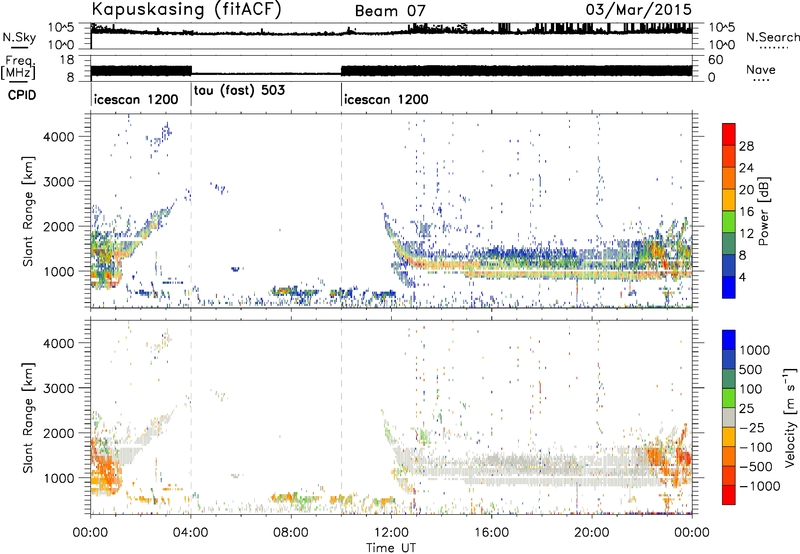Click the 'Time UT' axis label
Image resolution: width=800 pixels, height=554 pixels.
click(x=391, y=548)
